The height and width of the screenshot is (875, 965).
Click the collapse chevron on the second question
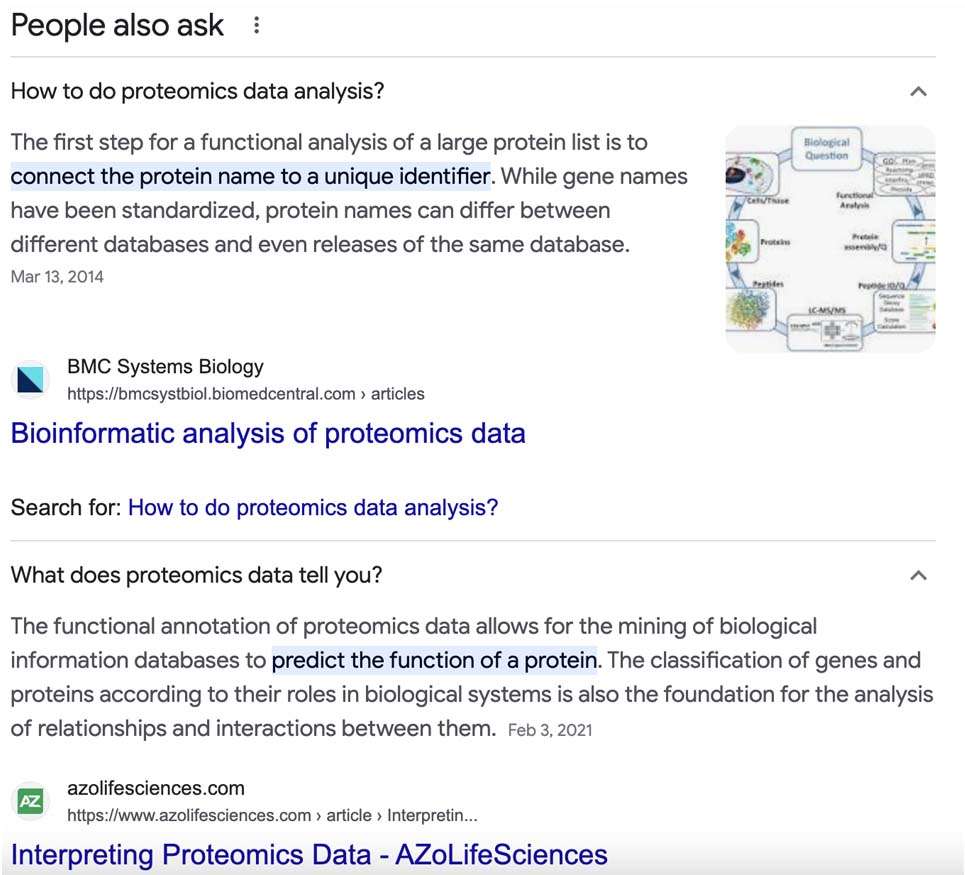(918, 574)
